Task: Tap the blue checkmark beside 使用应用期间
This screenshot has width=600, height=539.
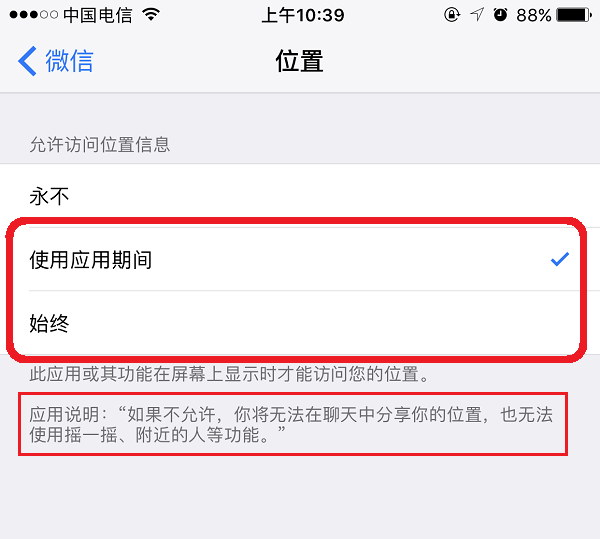Action: (560, 259)
